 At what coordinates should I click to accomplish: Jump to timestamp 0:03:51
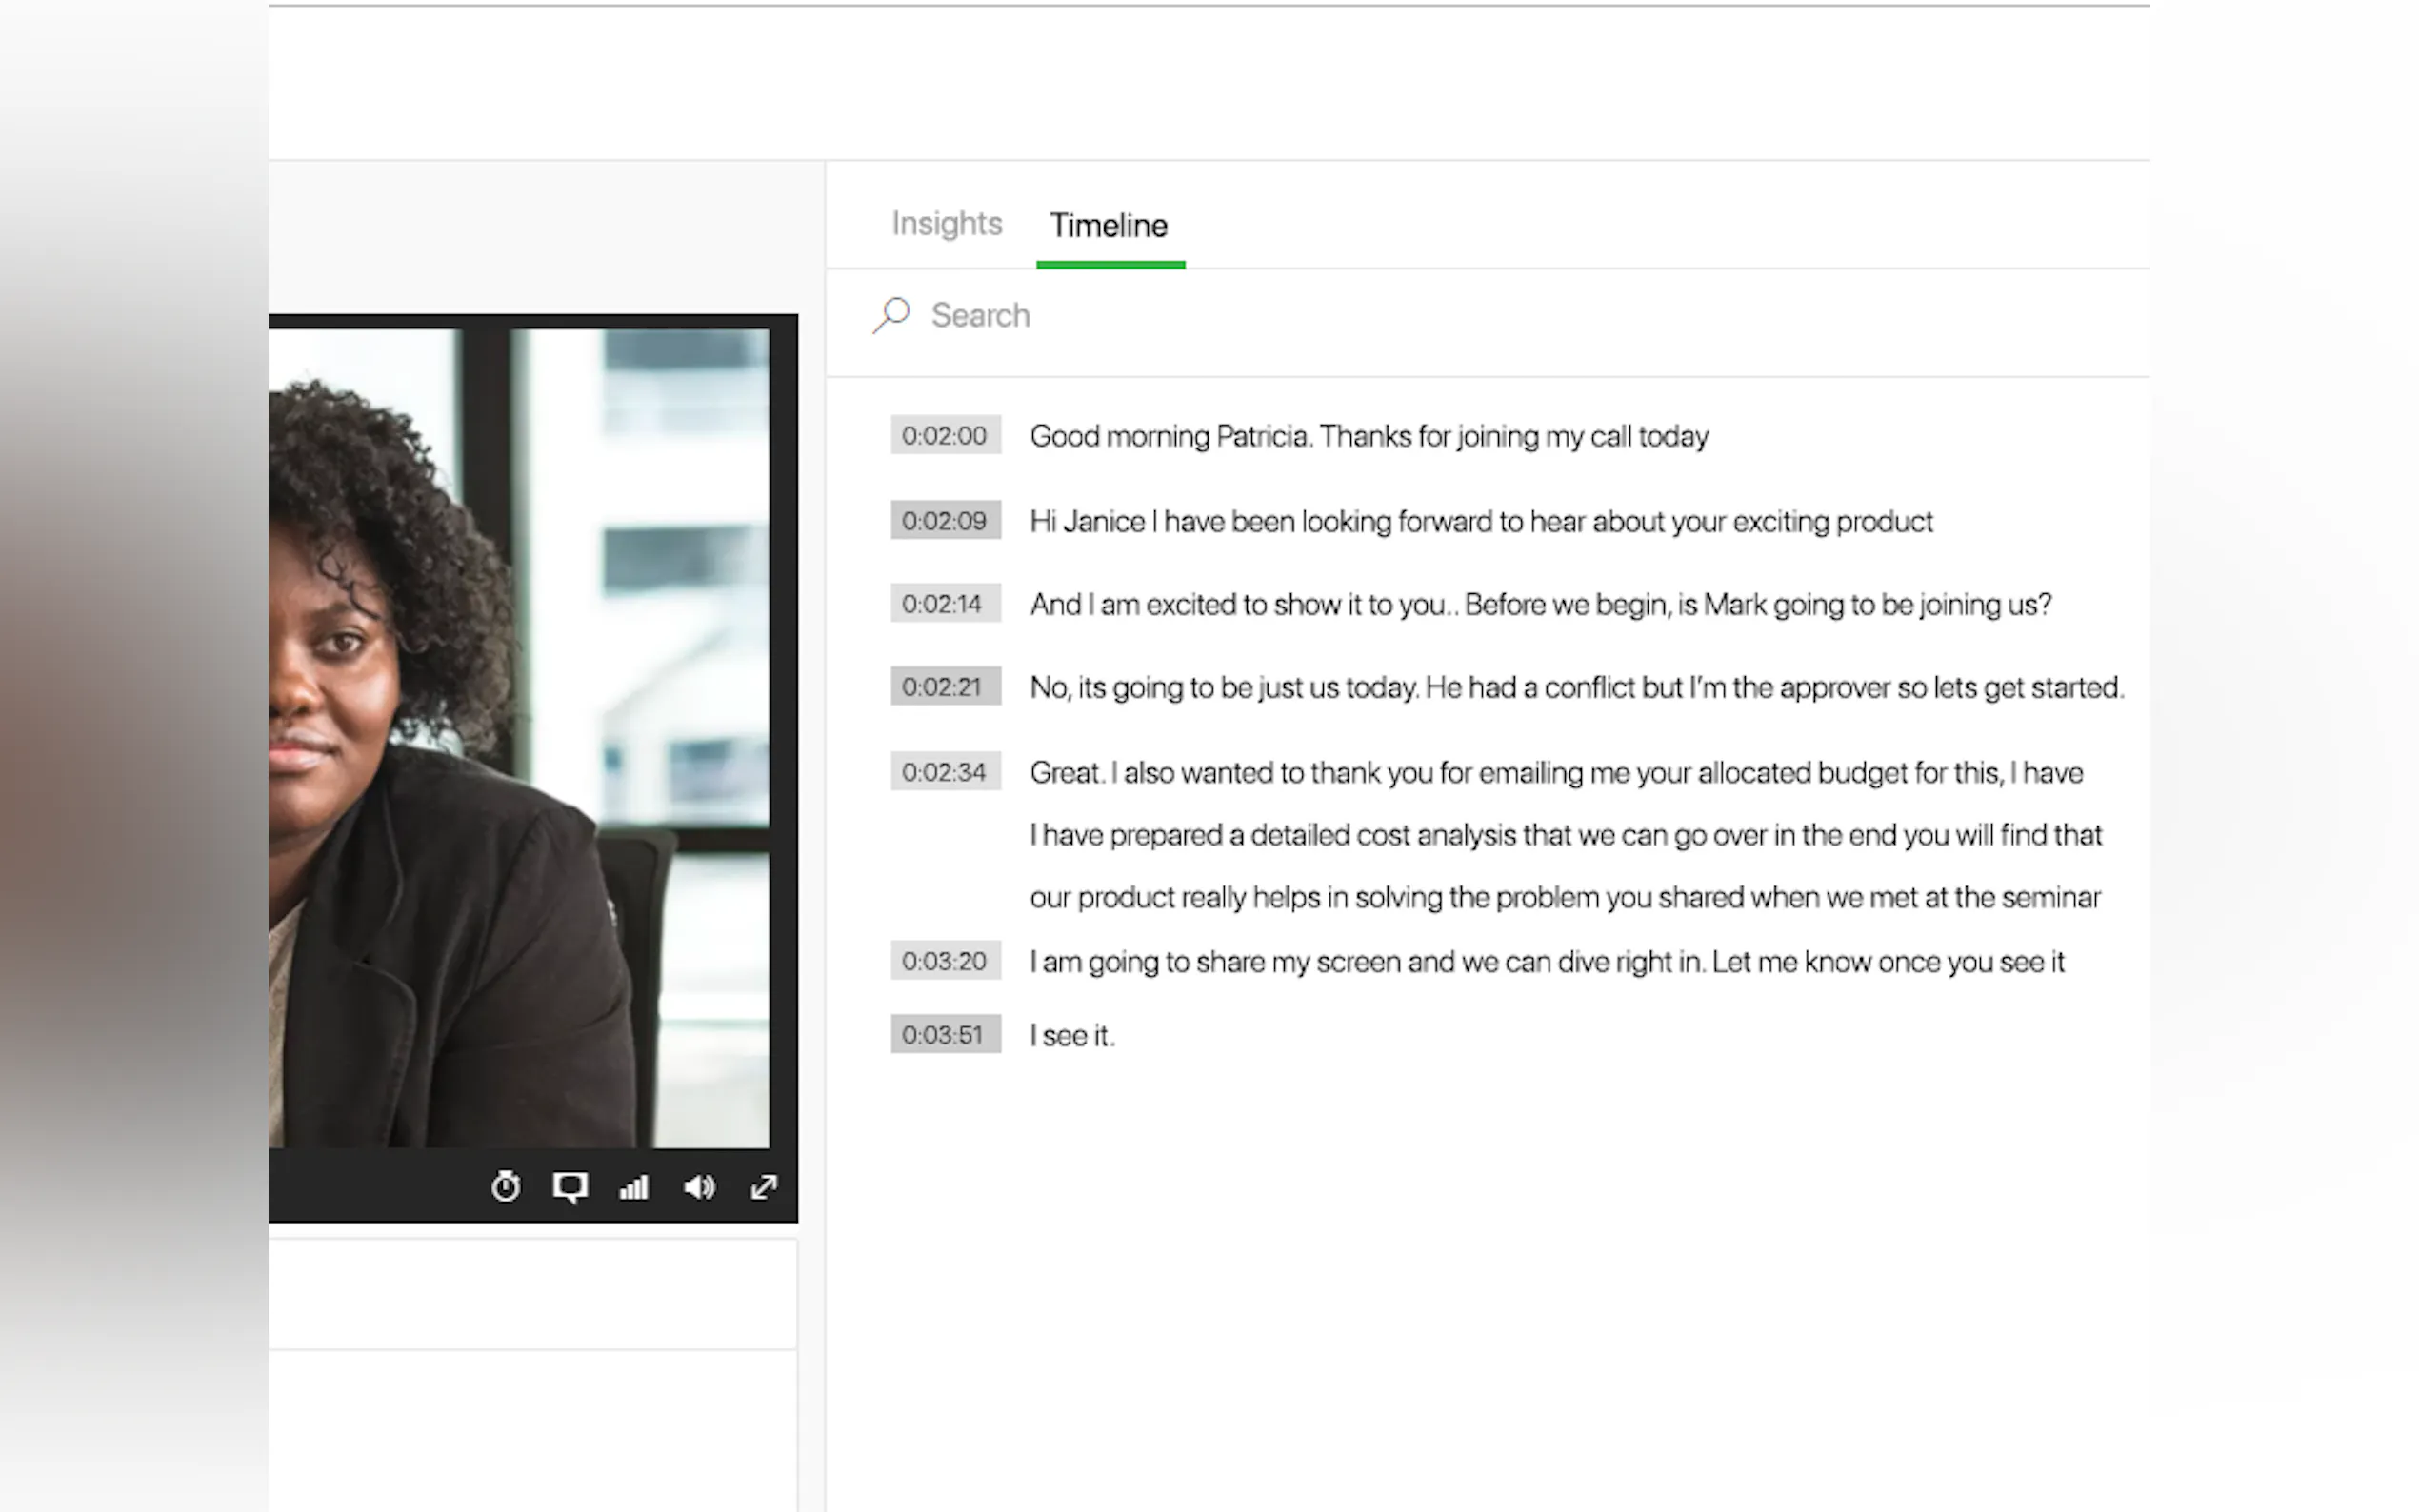pyautogui.click(x=944, y=1035)
